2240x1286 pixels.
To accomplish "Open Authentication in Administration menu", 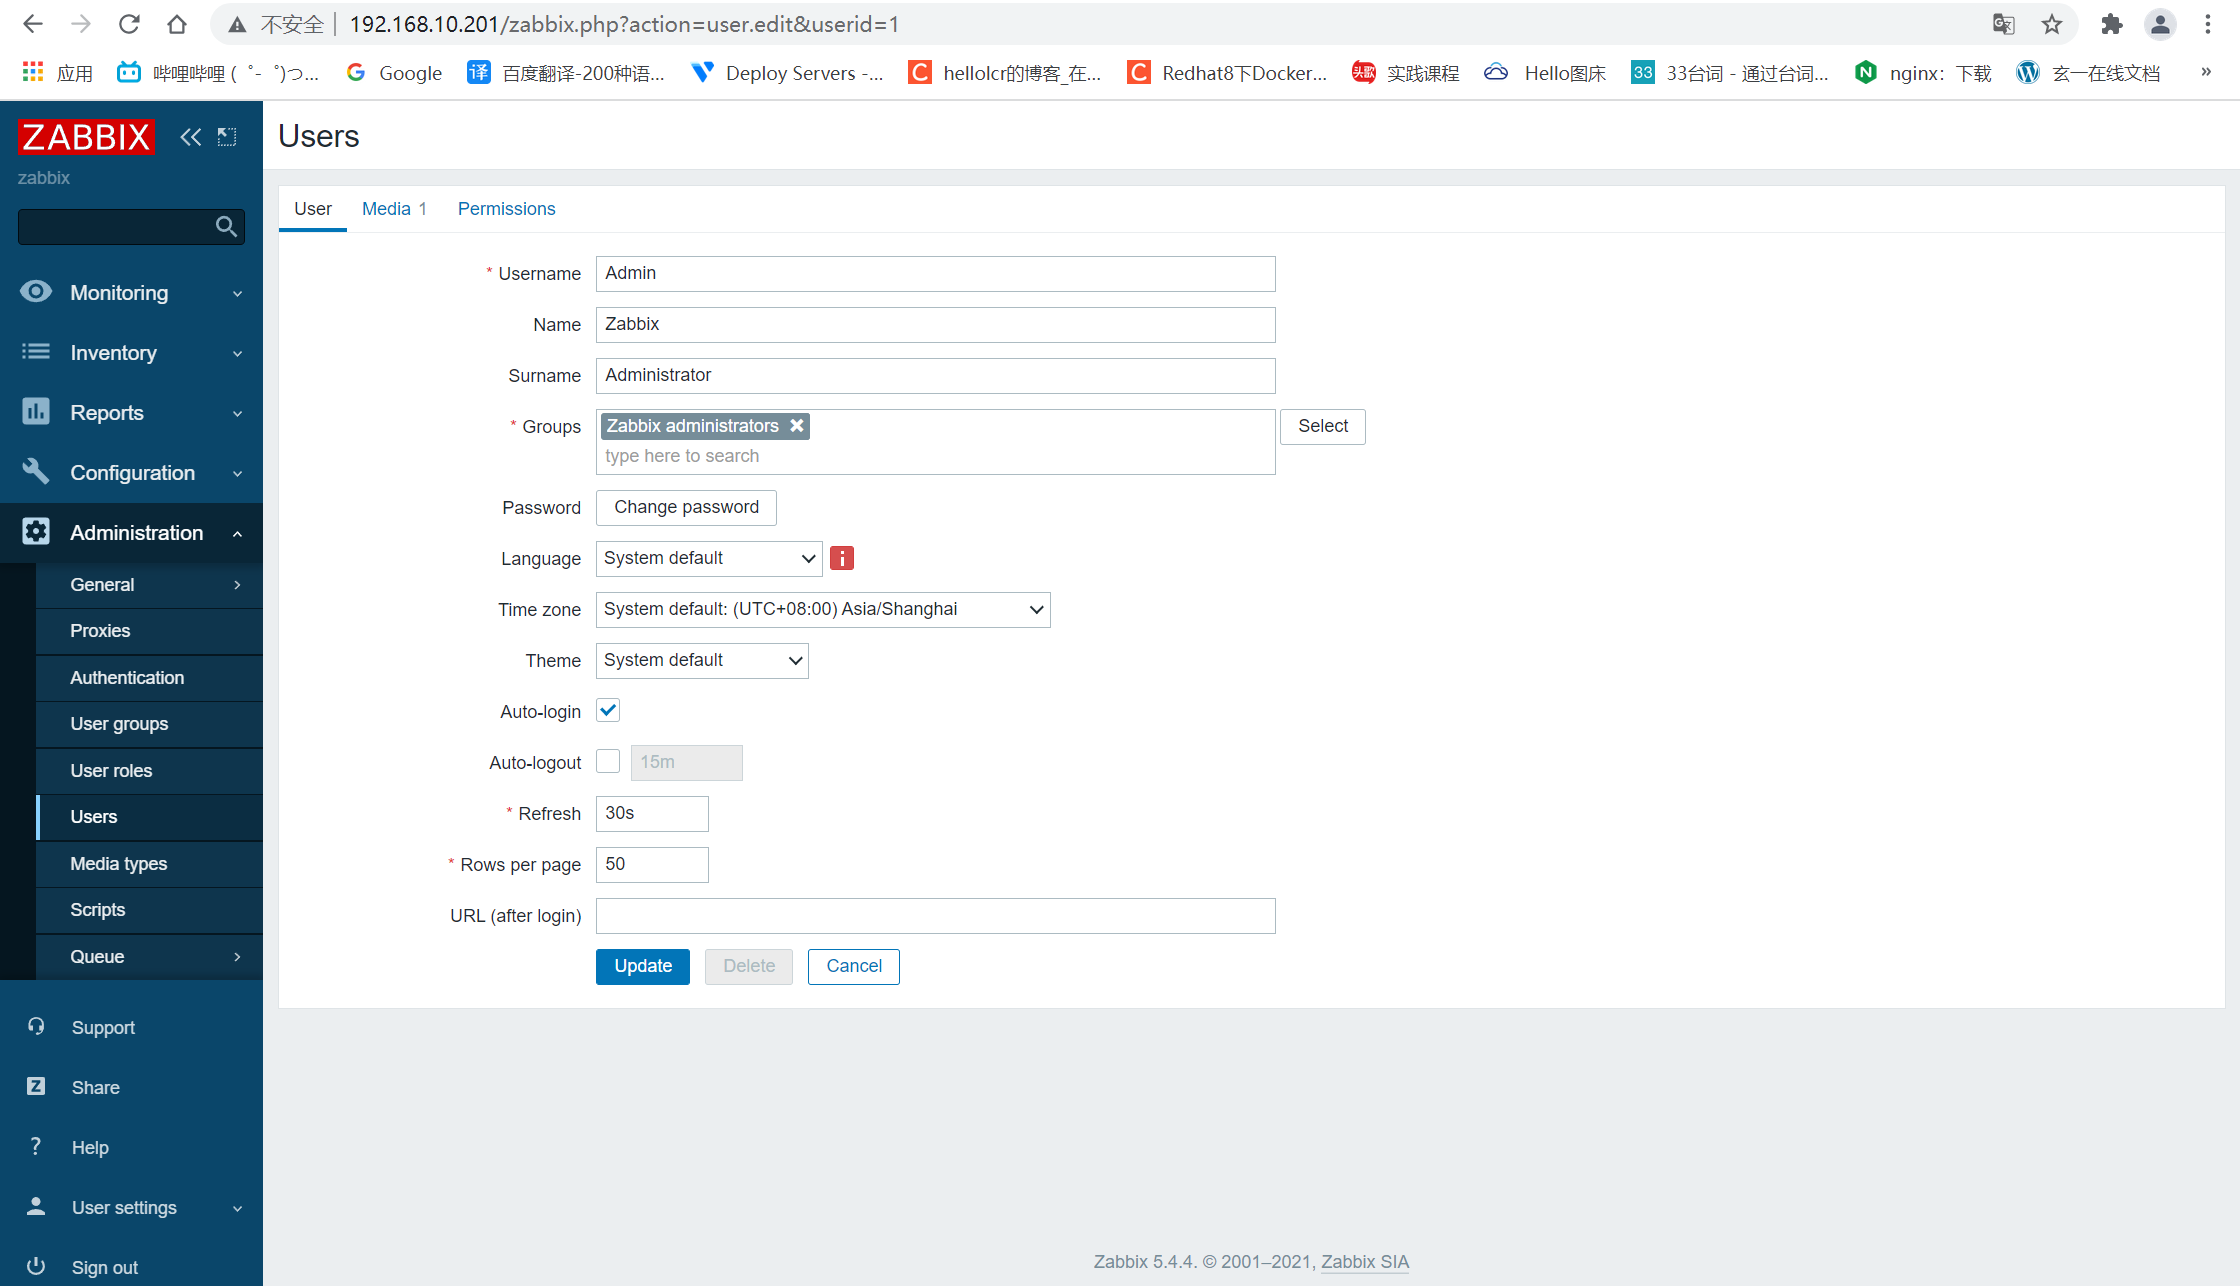I will (x=149, y=678).
